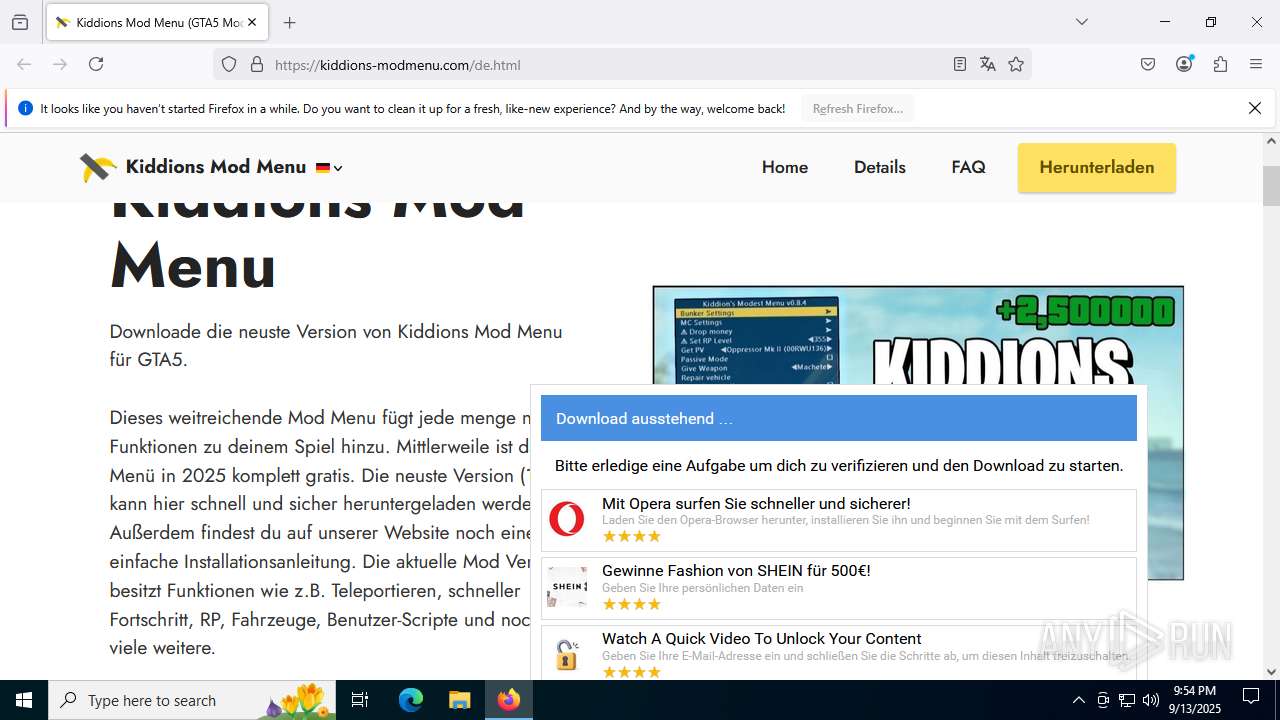Select Watch A Quick Video offer
Screen dimensions: 1280x720
838,653
